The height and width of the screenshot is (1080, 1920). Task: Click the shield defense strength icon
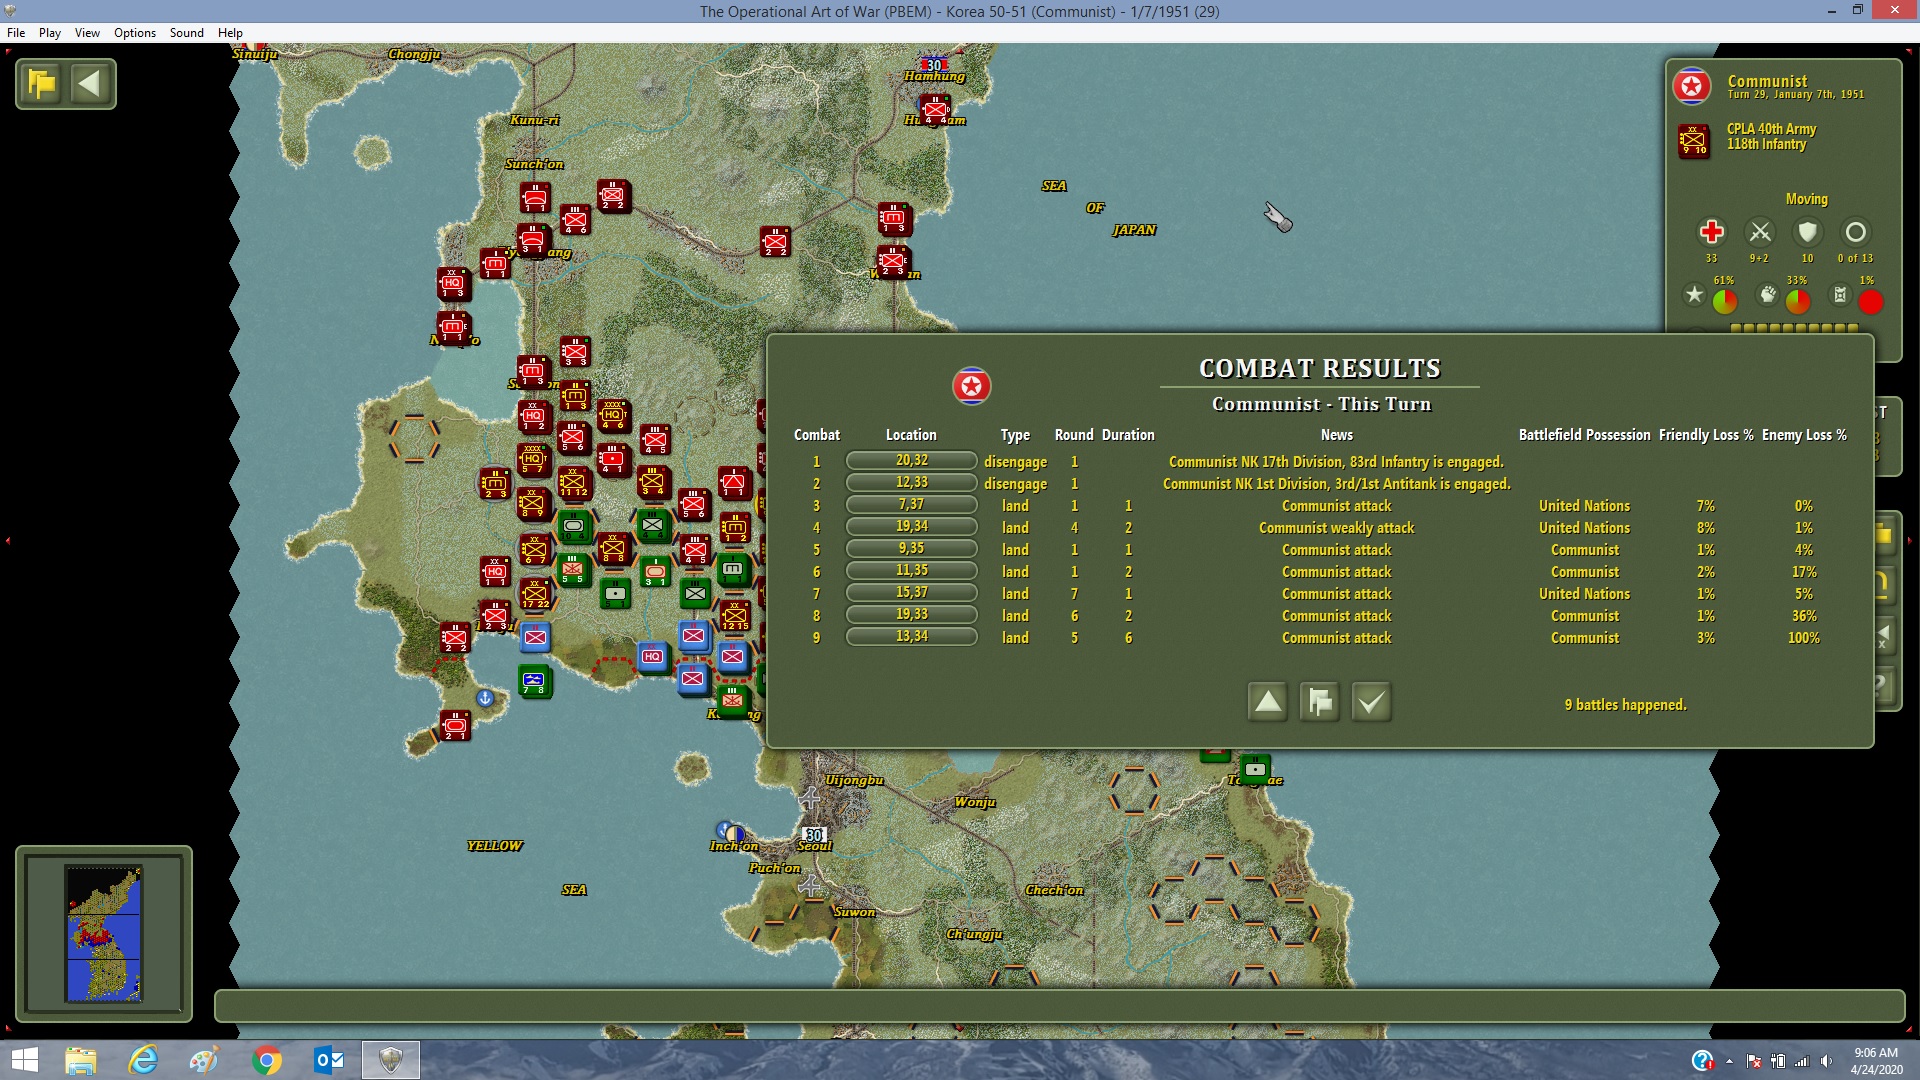click(1807, 232)
